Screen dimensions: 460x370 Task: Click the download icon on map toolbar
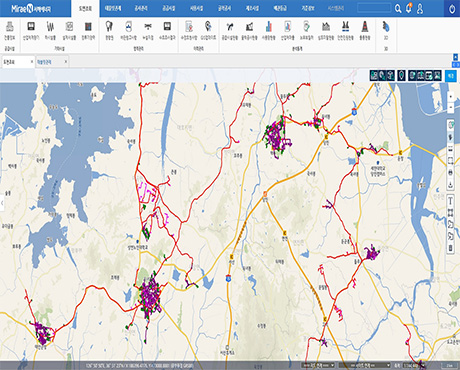click(x=450, y=184)
